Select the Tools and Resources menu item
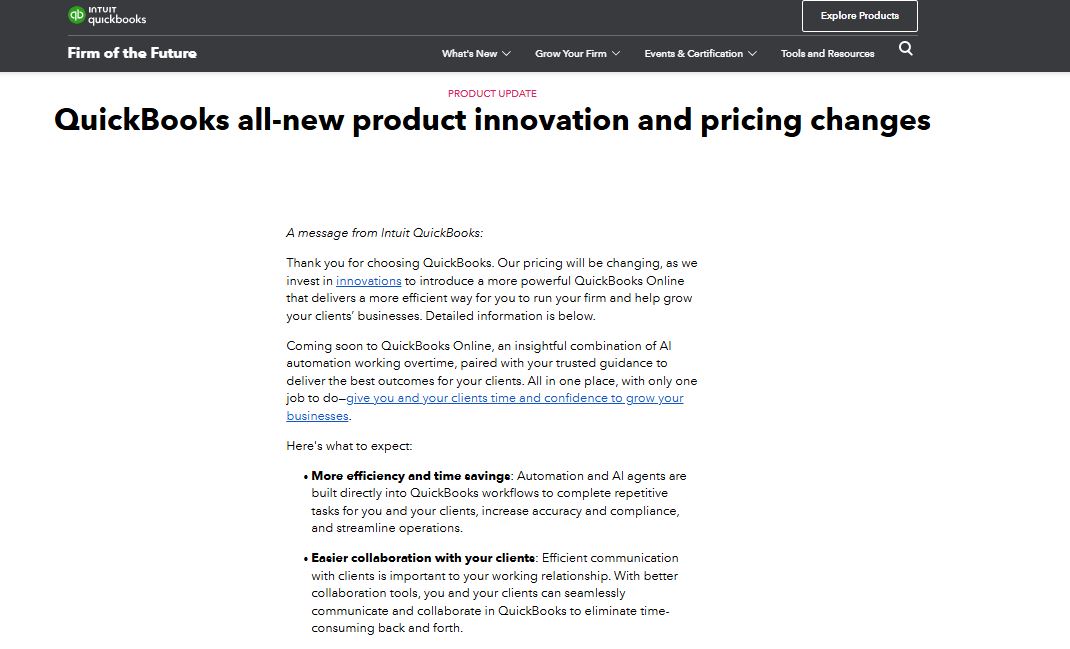Viewport: 1070px width, 649px height. (827, 54)
